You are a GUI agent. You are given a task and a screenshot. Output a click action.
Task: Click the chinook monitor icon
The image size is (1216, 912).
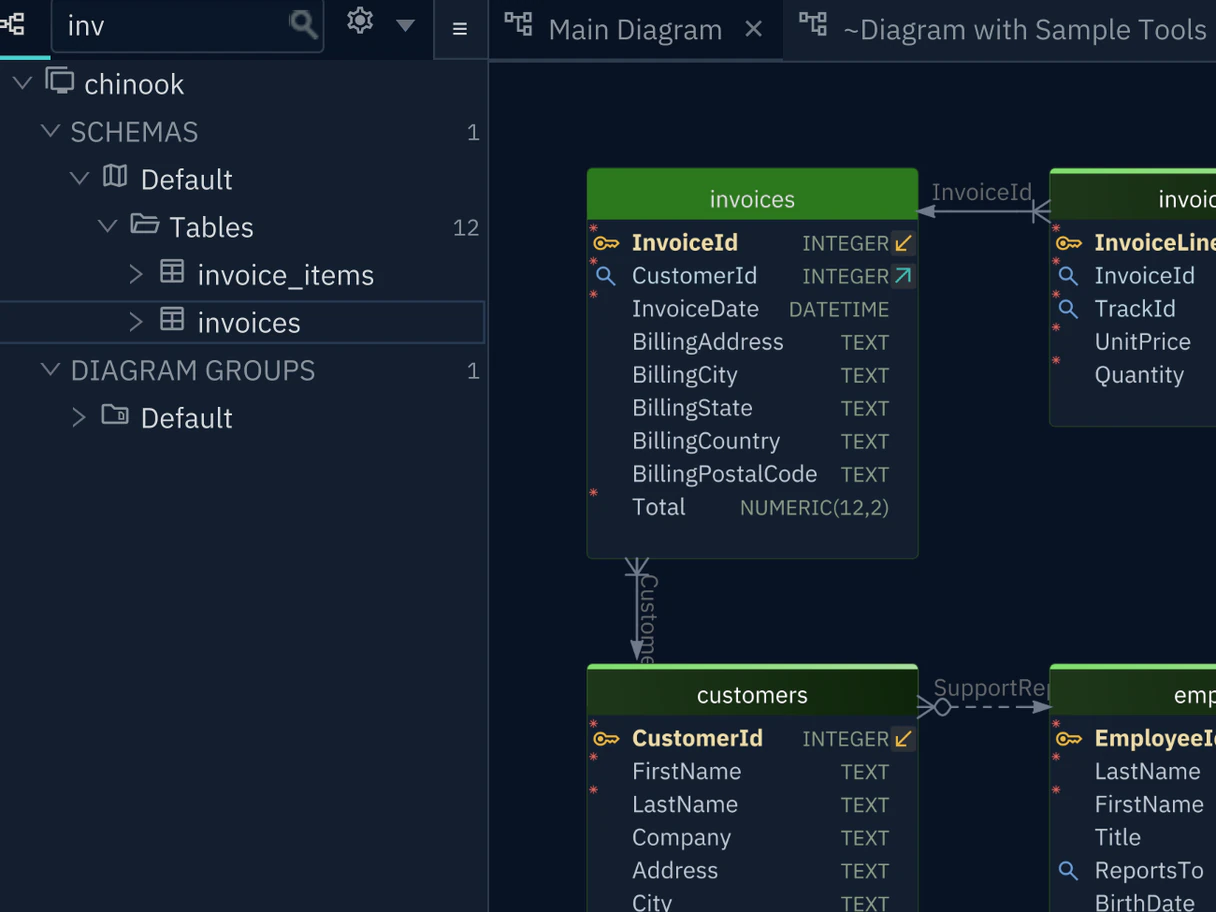coord(60,81)
